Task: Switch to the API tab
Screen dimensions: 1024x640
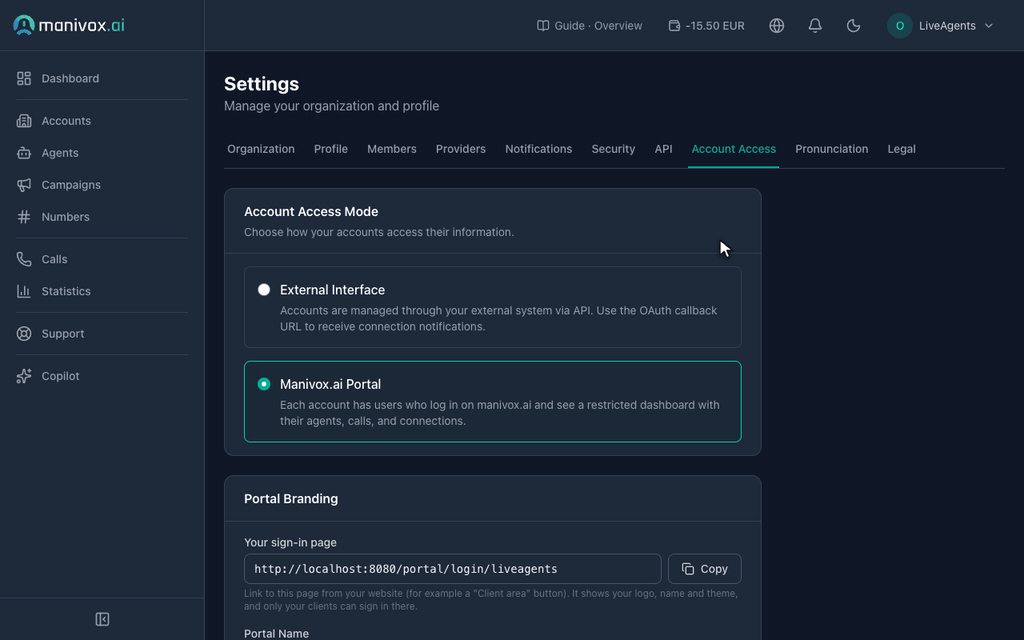Action: pyautogui.click(x=664, y=149)
